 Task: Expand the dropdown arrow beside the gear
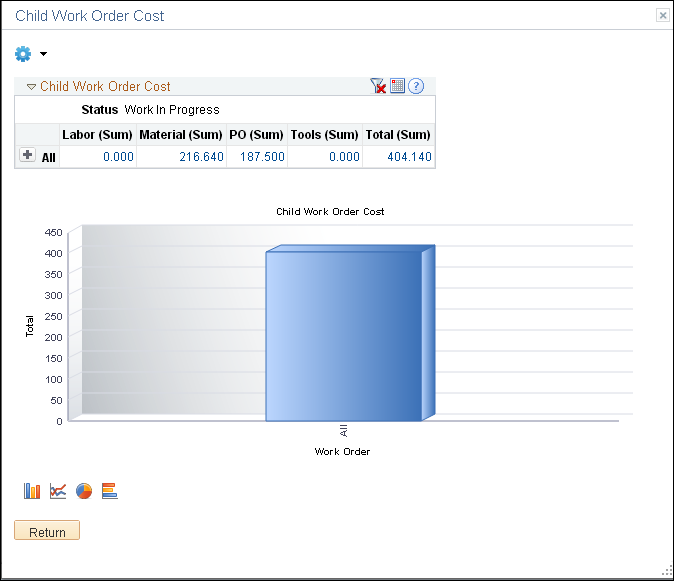[43, 54]
